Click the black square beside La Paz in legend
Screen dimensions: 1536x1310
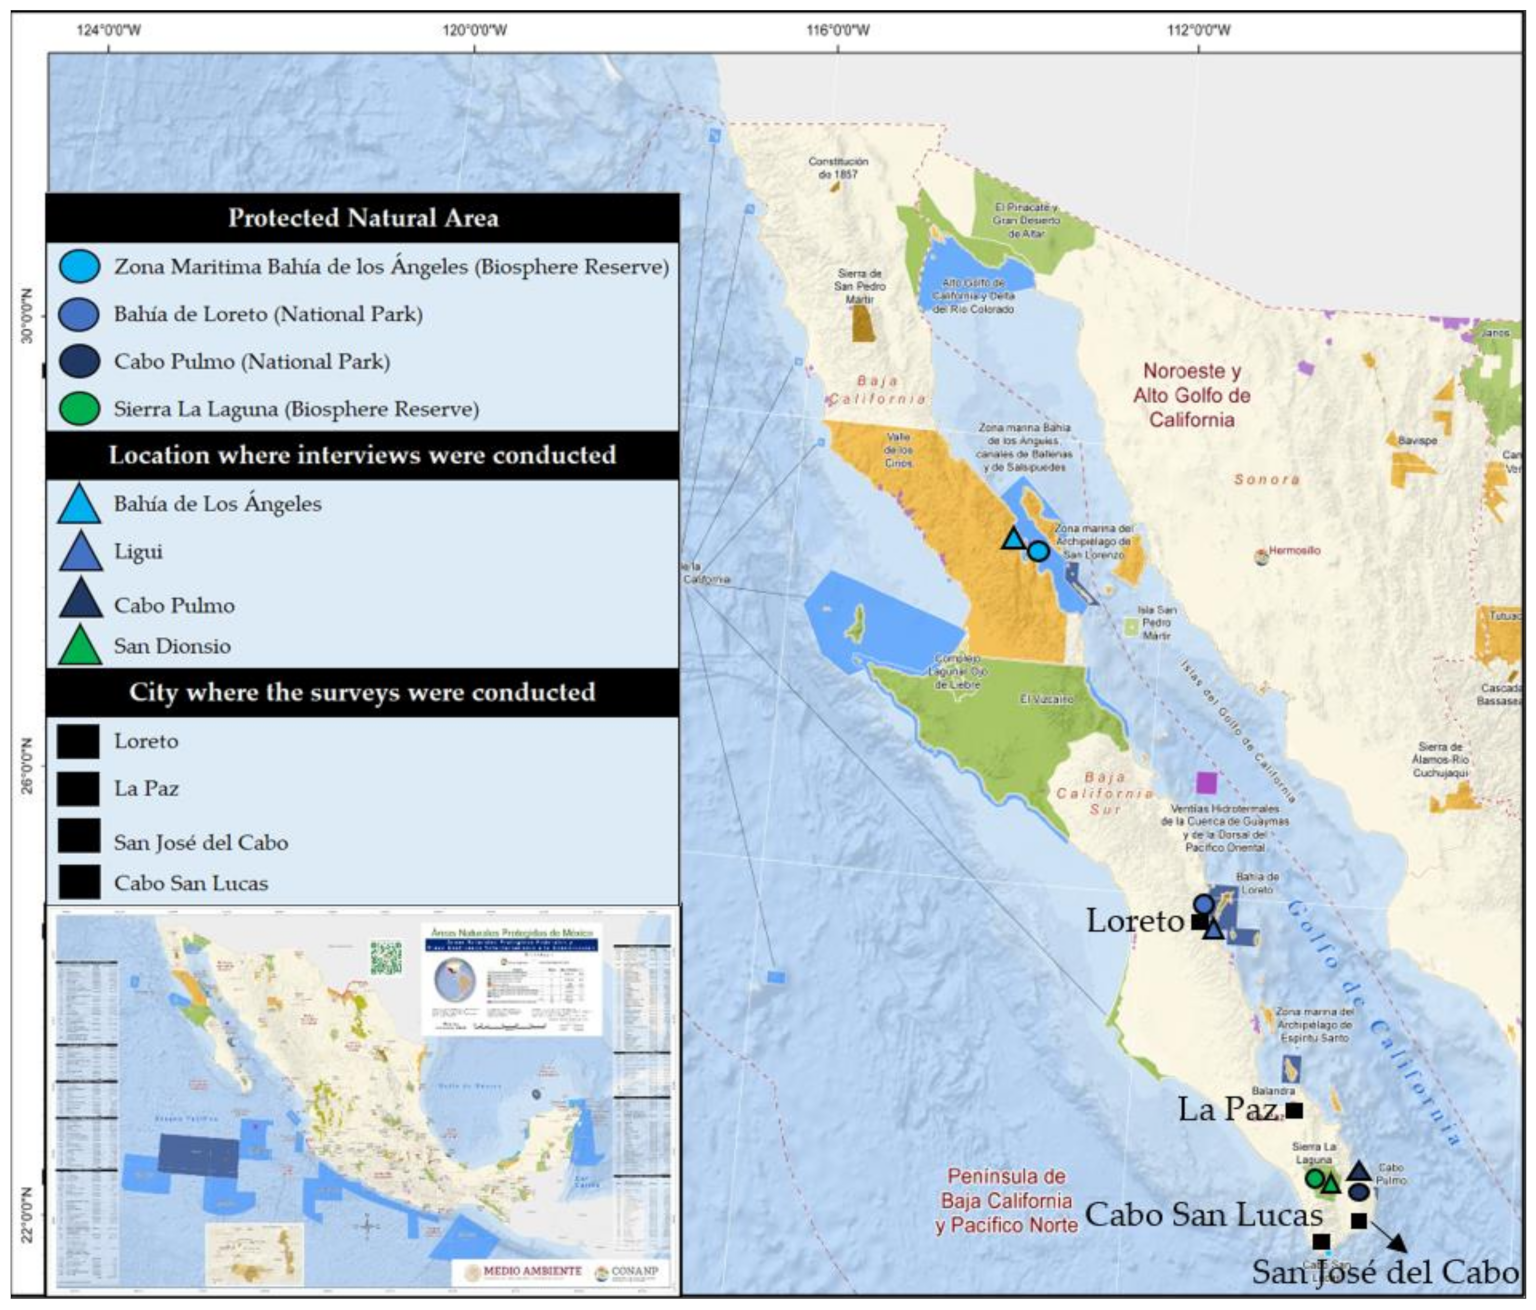click(78, 789)
